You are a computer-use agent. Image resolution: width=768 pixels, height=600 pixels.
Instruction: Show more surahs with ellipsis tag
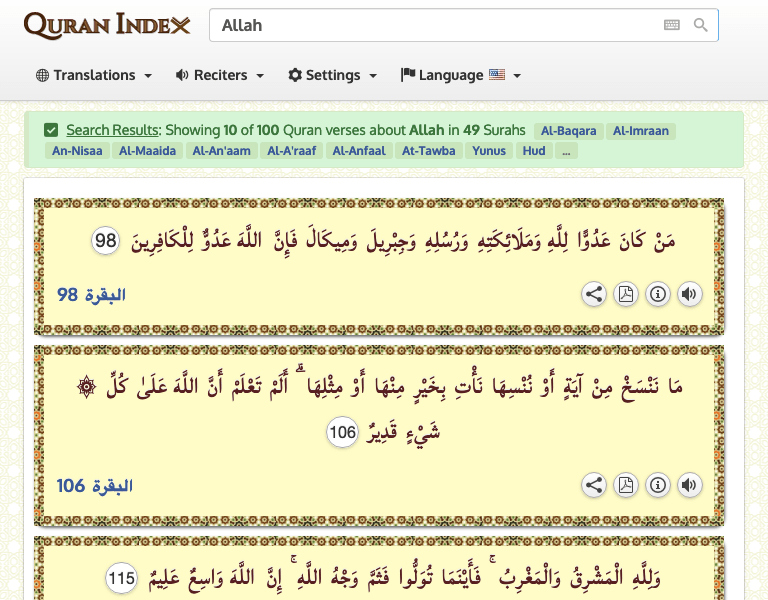[x=566, y=151]
